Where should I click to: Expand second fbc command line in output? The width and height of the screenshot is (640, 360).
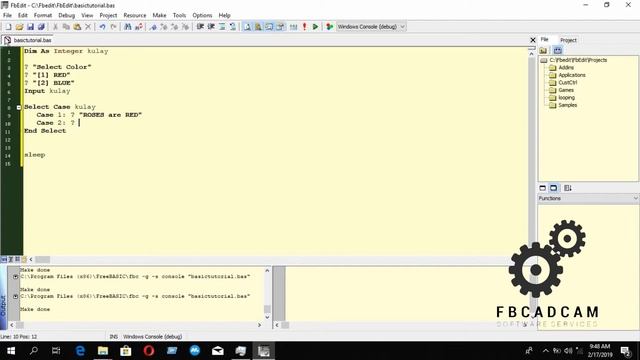pos(16,296)
